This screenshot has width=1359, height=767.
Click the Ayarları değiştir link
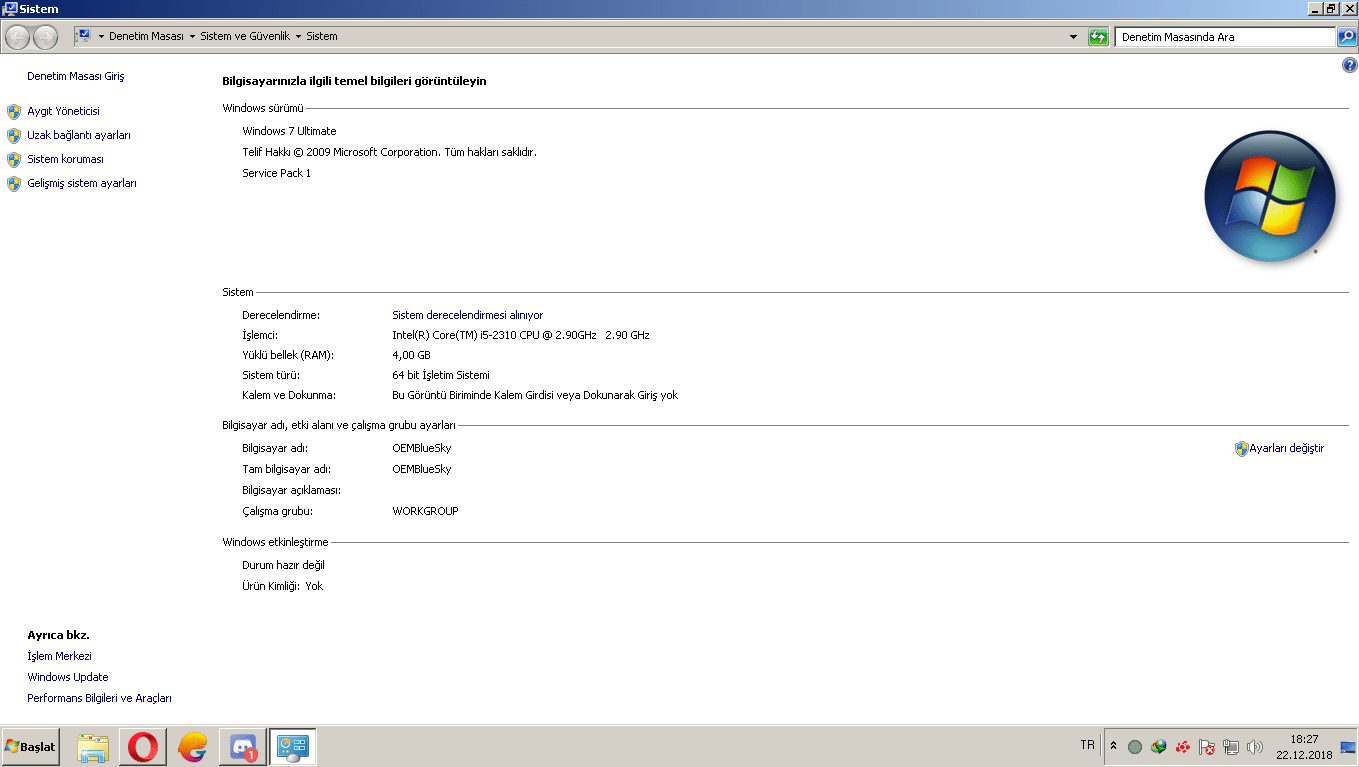coord(1287,448)
